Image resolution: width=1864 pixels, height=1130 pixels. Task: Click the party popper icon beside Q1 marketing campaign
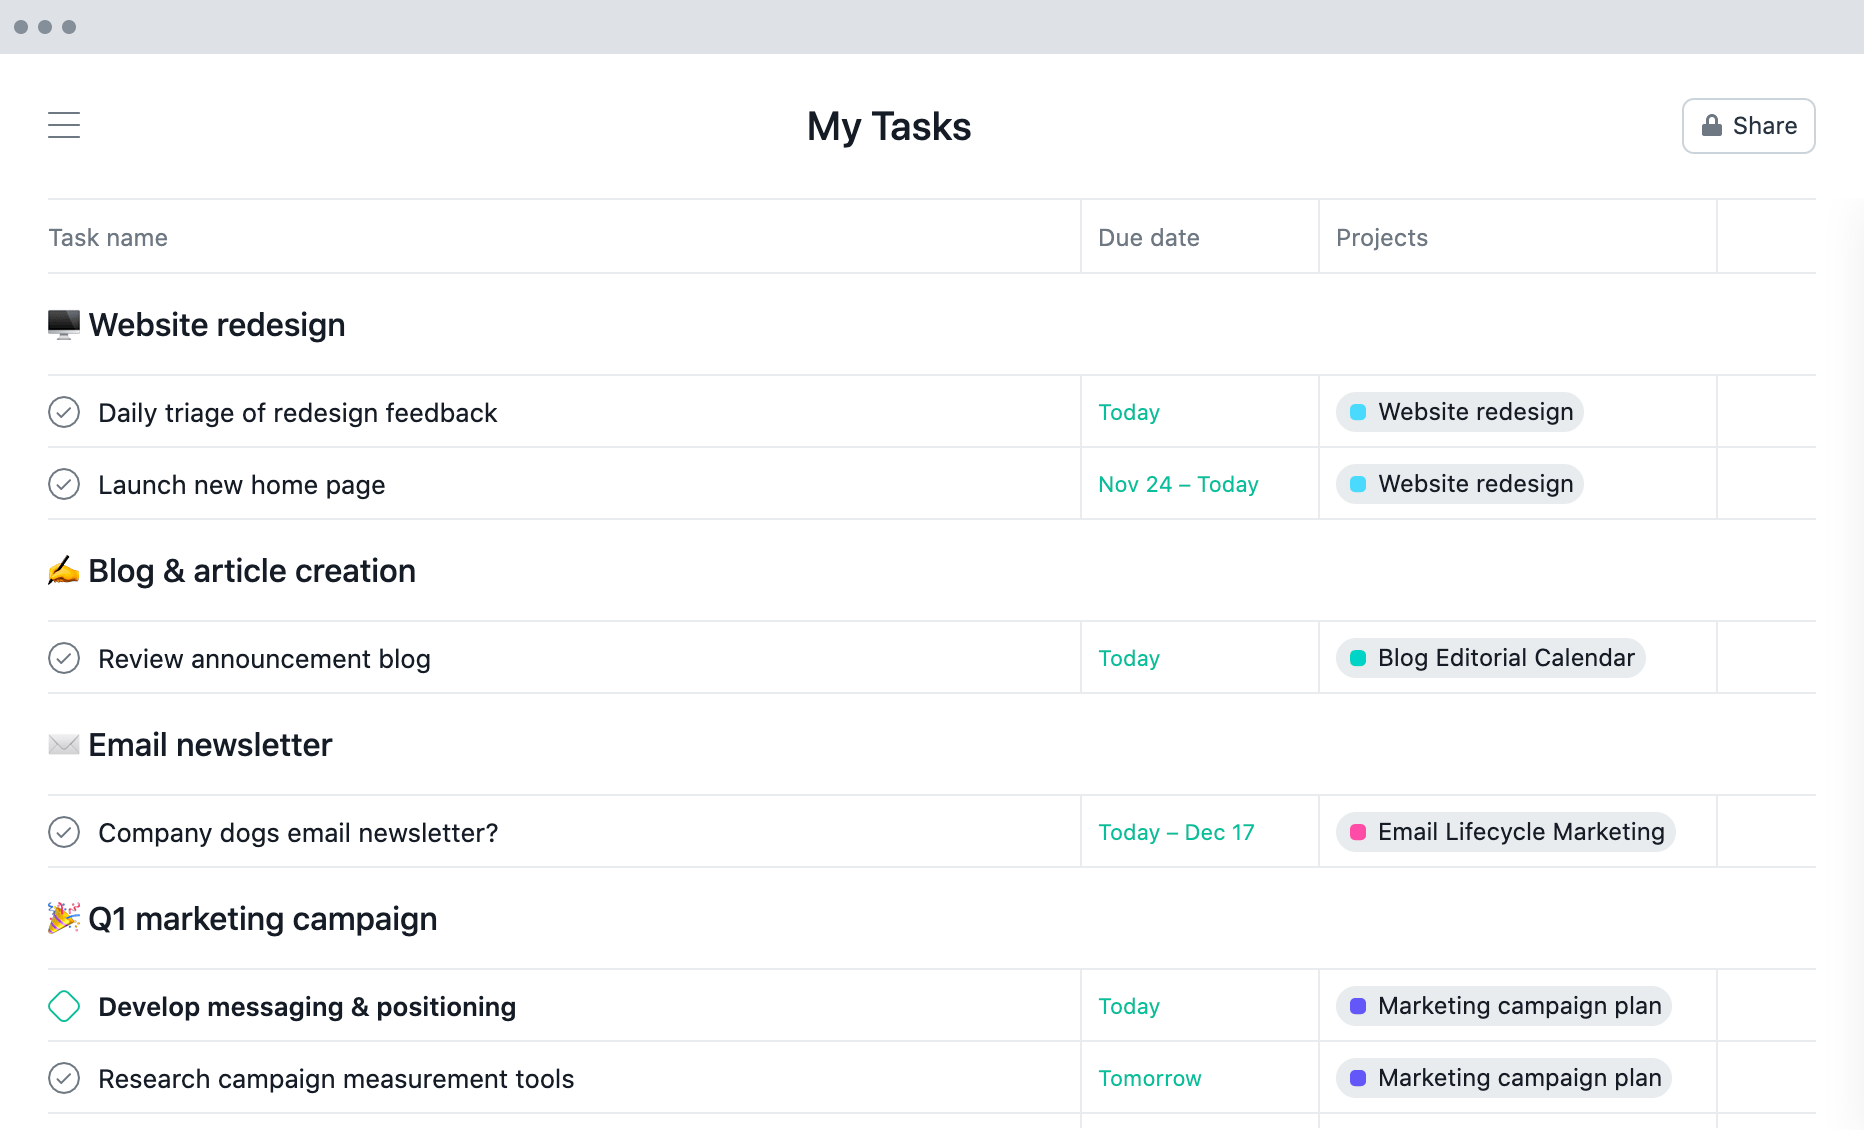click(x=63, y=918)
